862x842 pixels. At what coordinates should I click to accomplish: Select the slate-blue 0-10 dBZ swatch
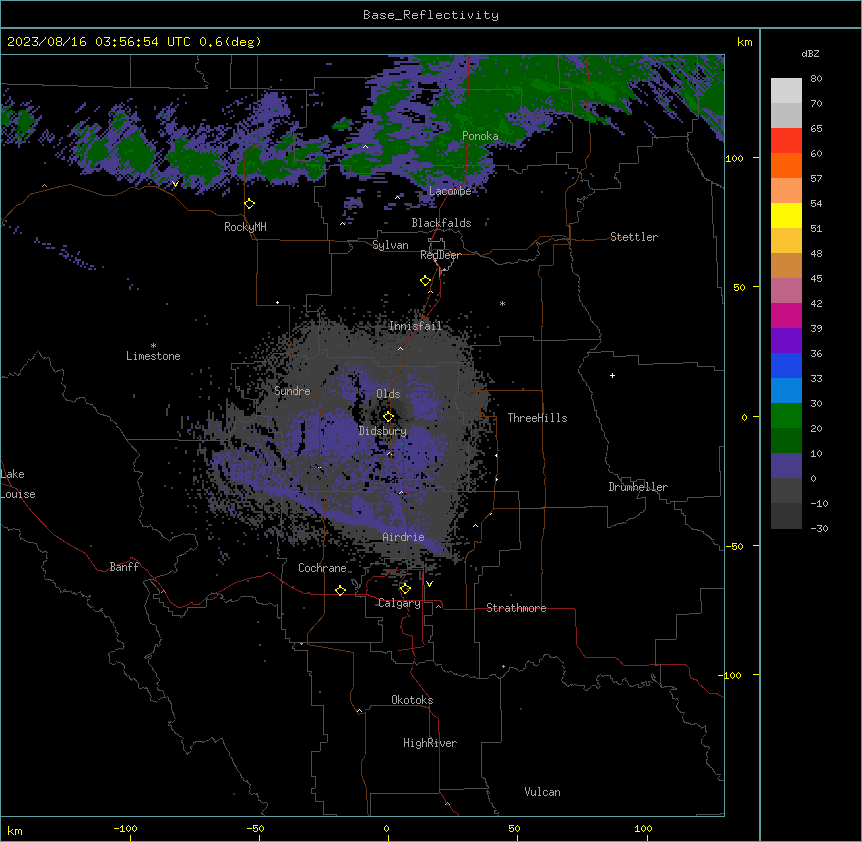pyautogui.click(x=786, y=466)
